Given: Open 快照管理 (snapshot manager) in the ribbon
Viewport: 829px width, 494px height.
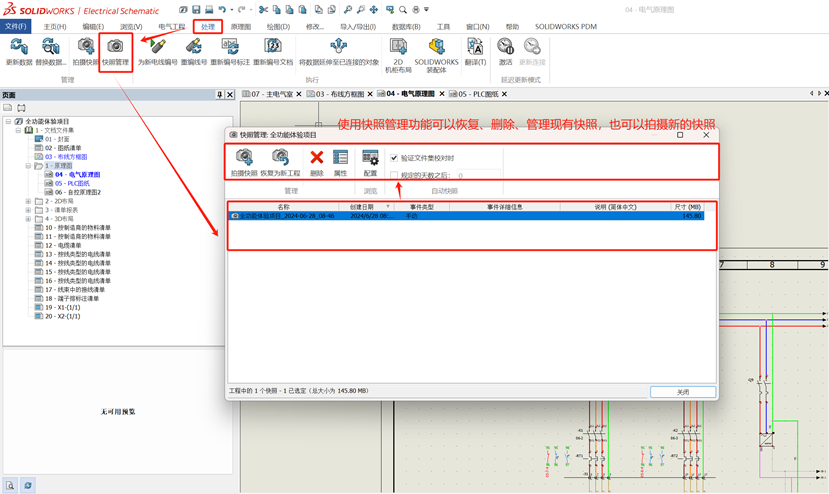Looking at the screenshot, I should pyautogui.click(x=115, y=51).
